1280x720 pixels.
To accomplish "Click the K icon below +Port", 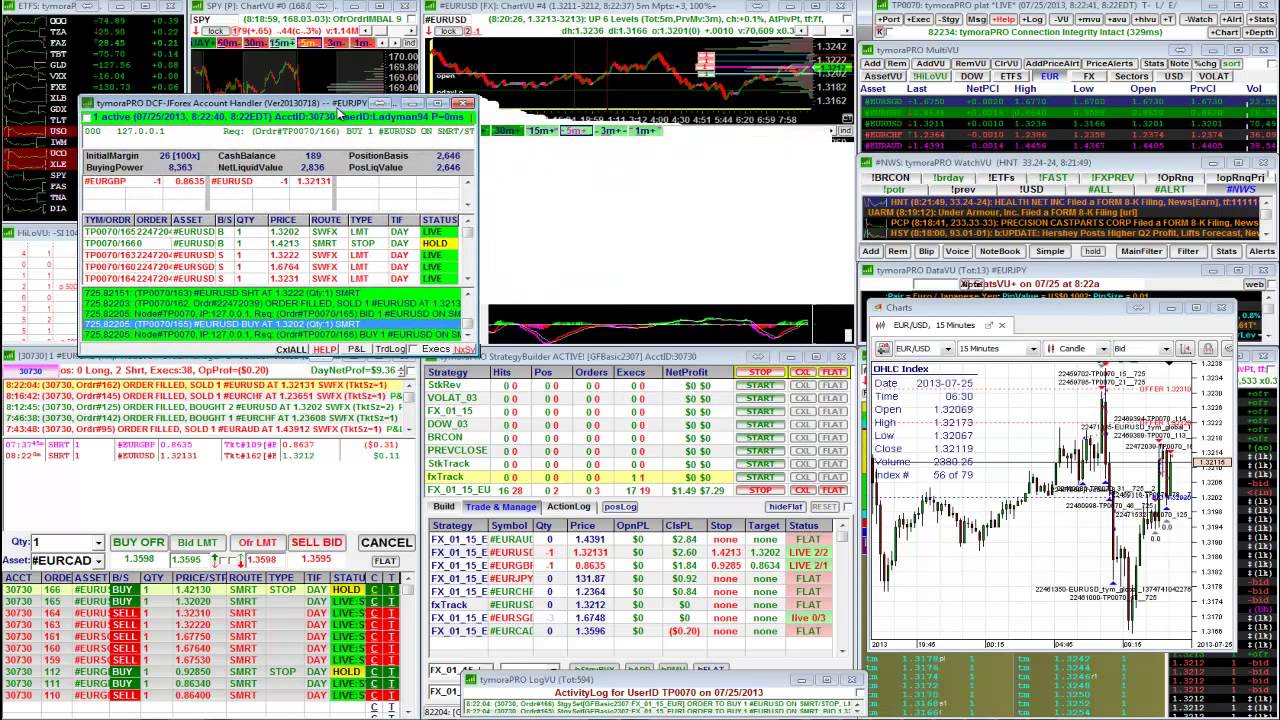I will pos(880,32).
